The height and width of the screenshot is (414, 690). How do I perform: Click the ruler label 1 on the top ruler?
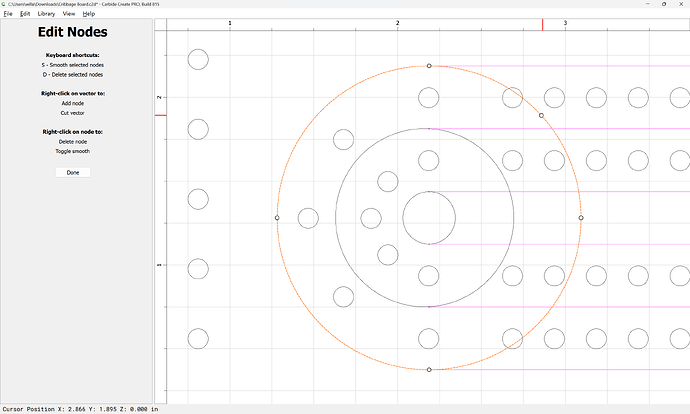[230, 23]
